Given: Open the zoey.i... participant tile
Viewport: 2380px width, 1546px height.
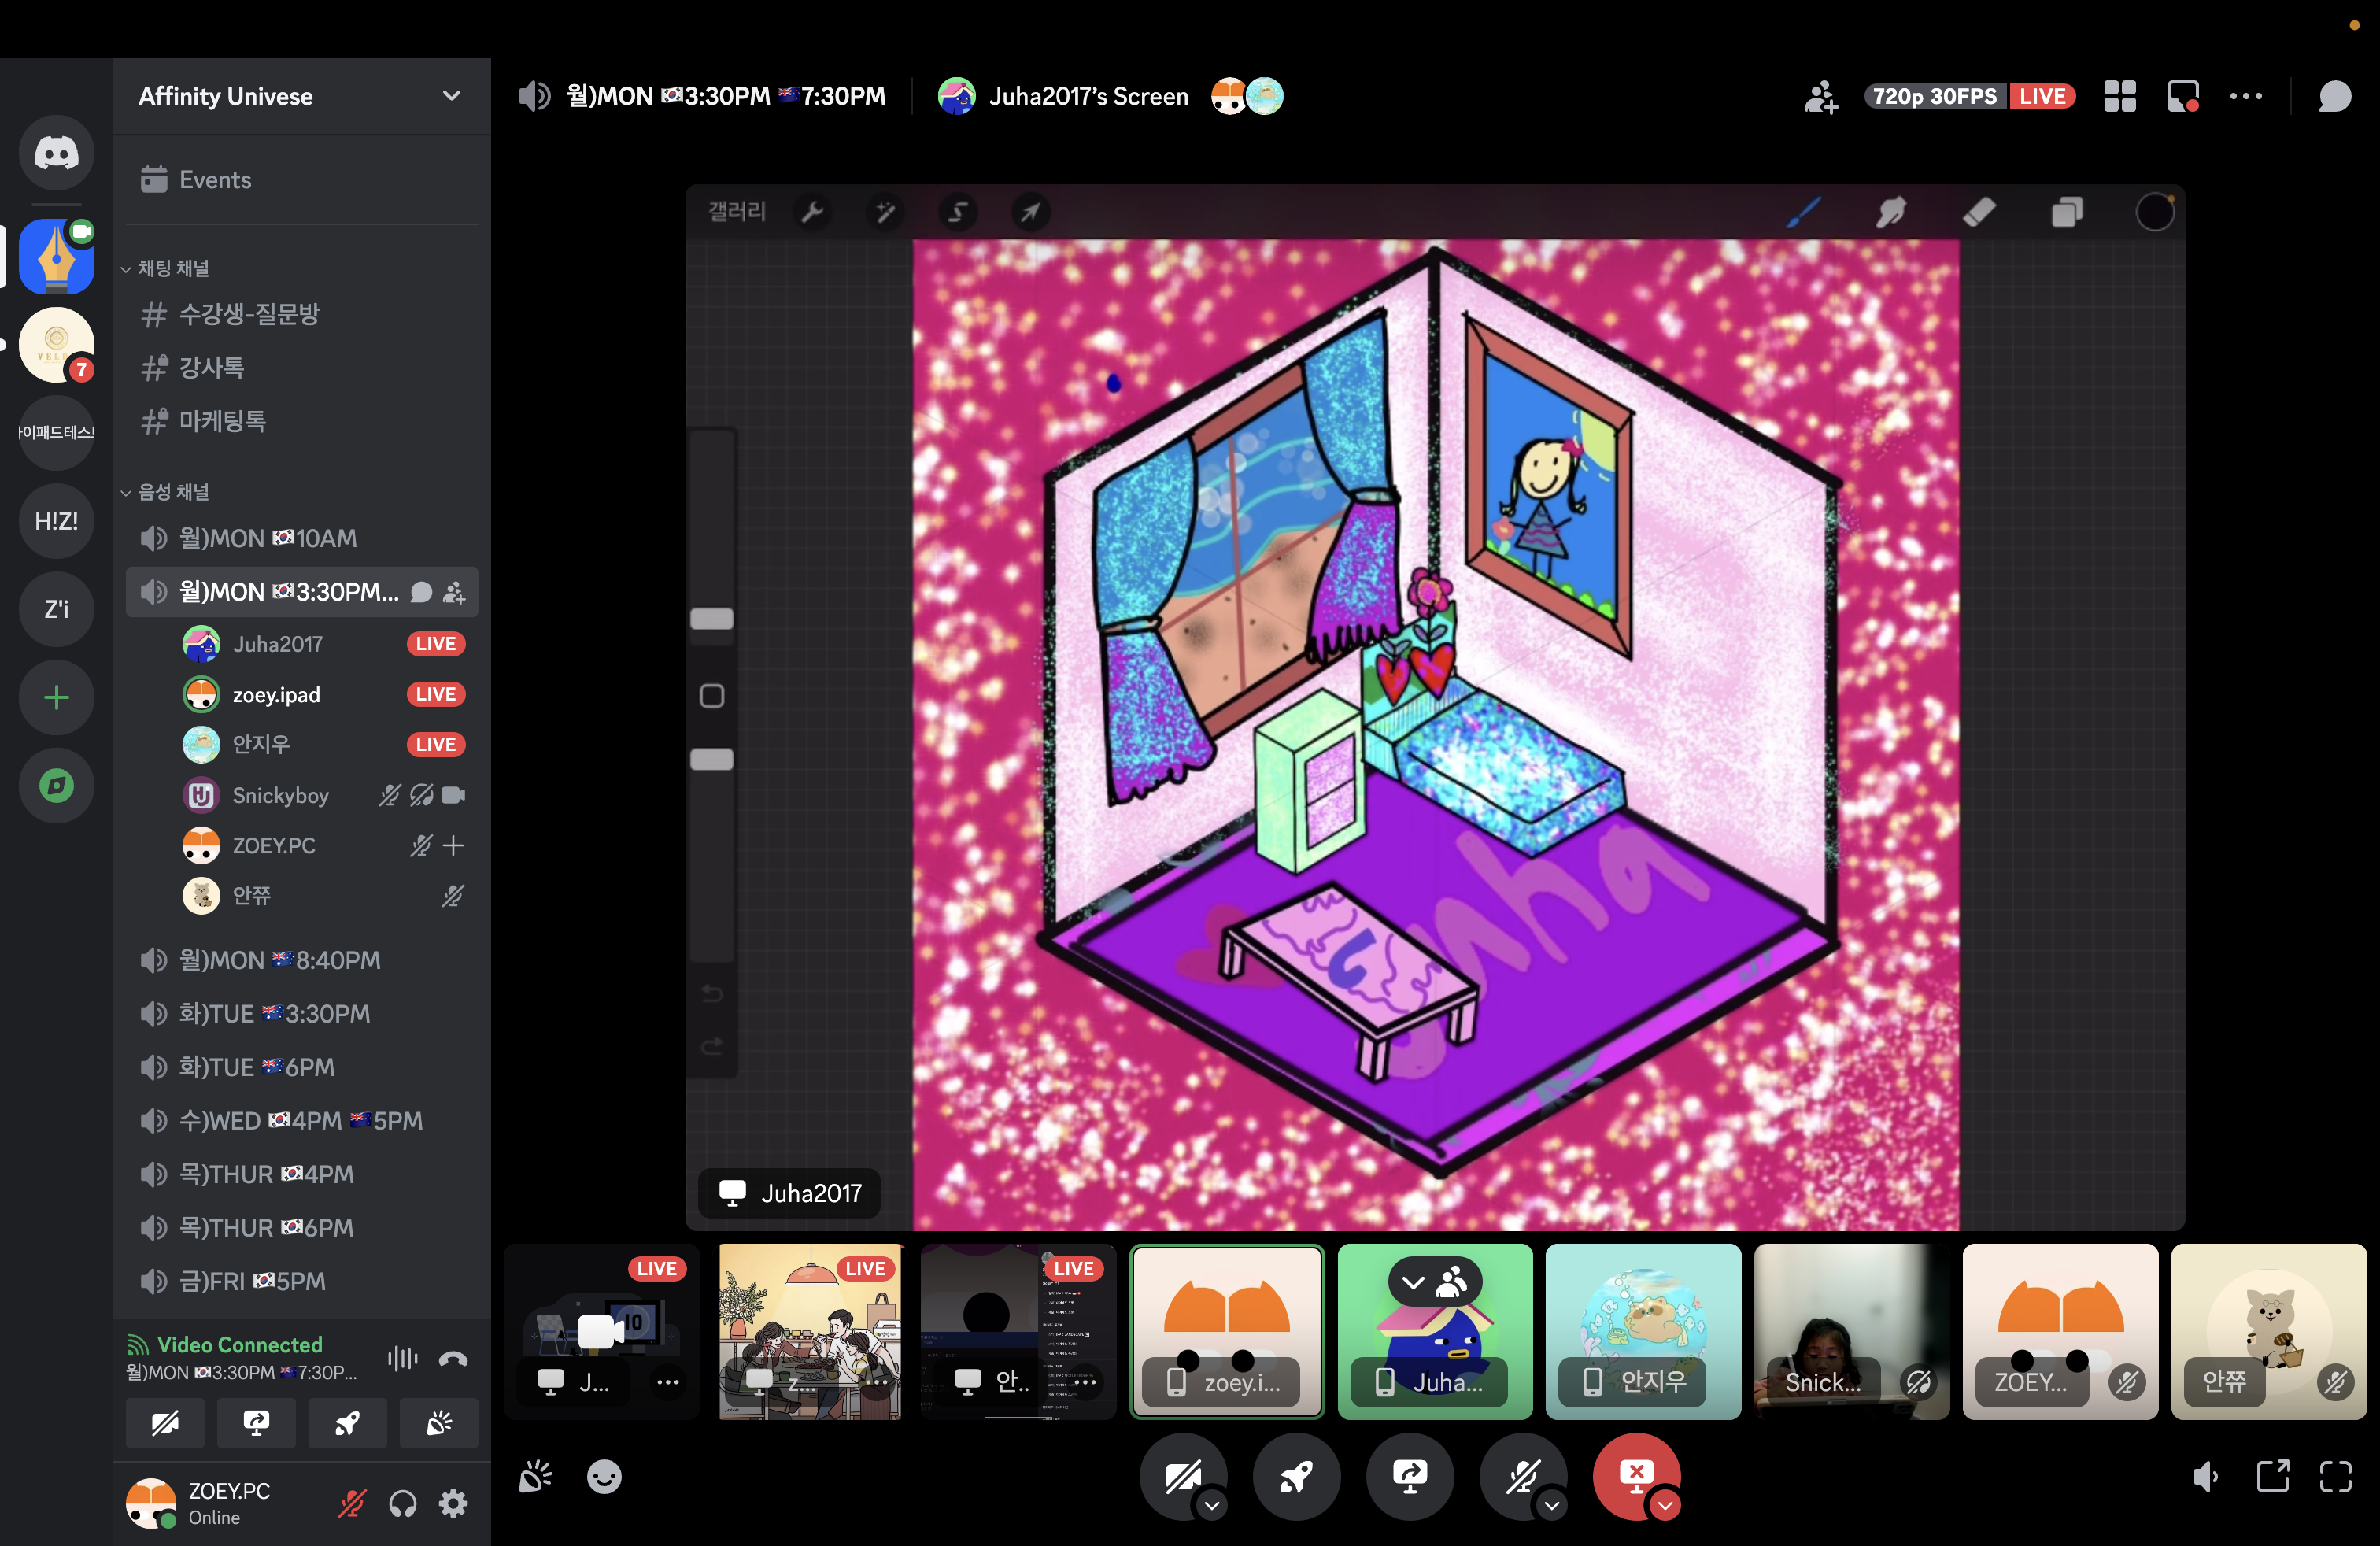Looking at the screenshot, I should click(1227, 1331).
